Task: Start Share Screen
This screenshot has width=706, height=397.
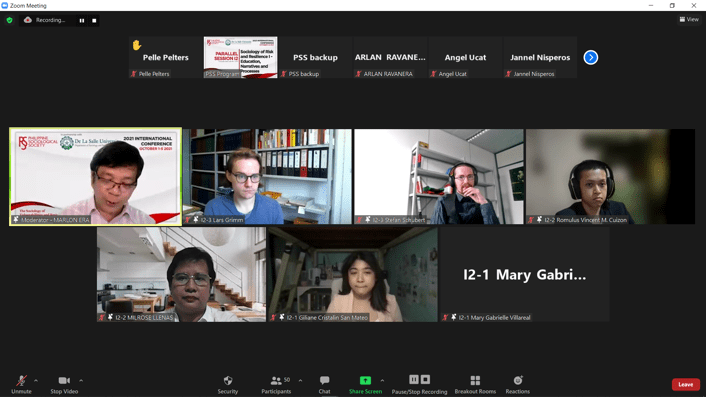Action: (x=365, y=384)
